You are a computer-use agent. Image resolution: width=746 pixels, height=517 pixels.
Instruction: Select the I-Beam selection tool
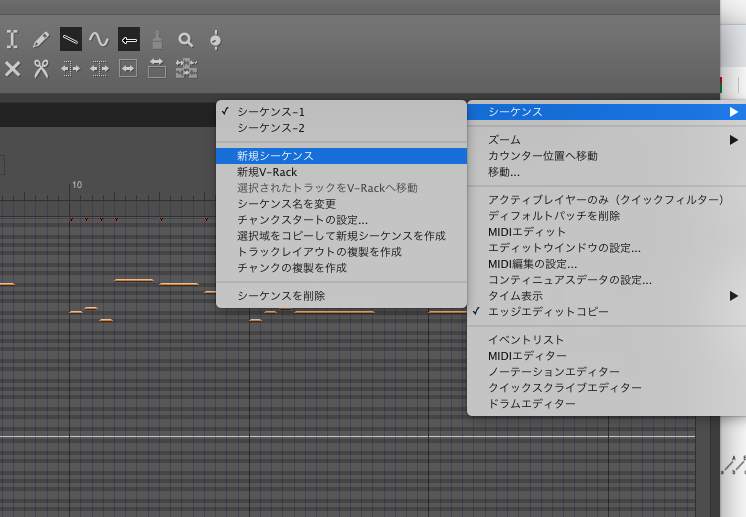click(x=12, y=39)
